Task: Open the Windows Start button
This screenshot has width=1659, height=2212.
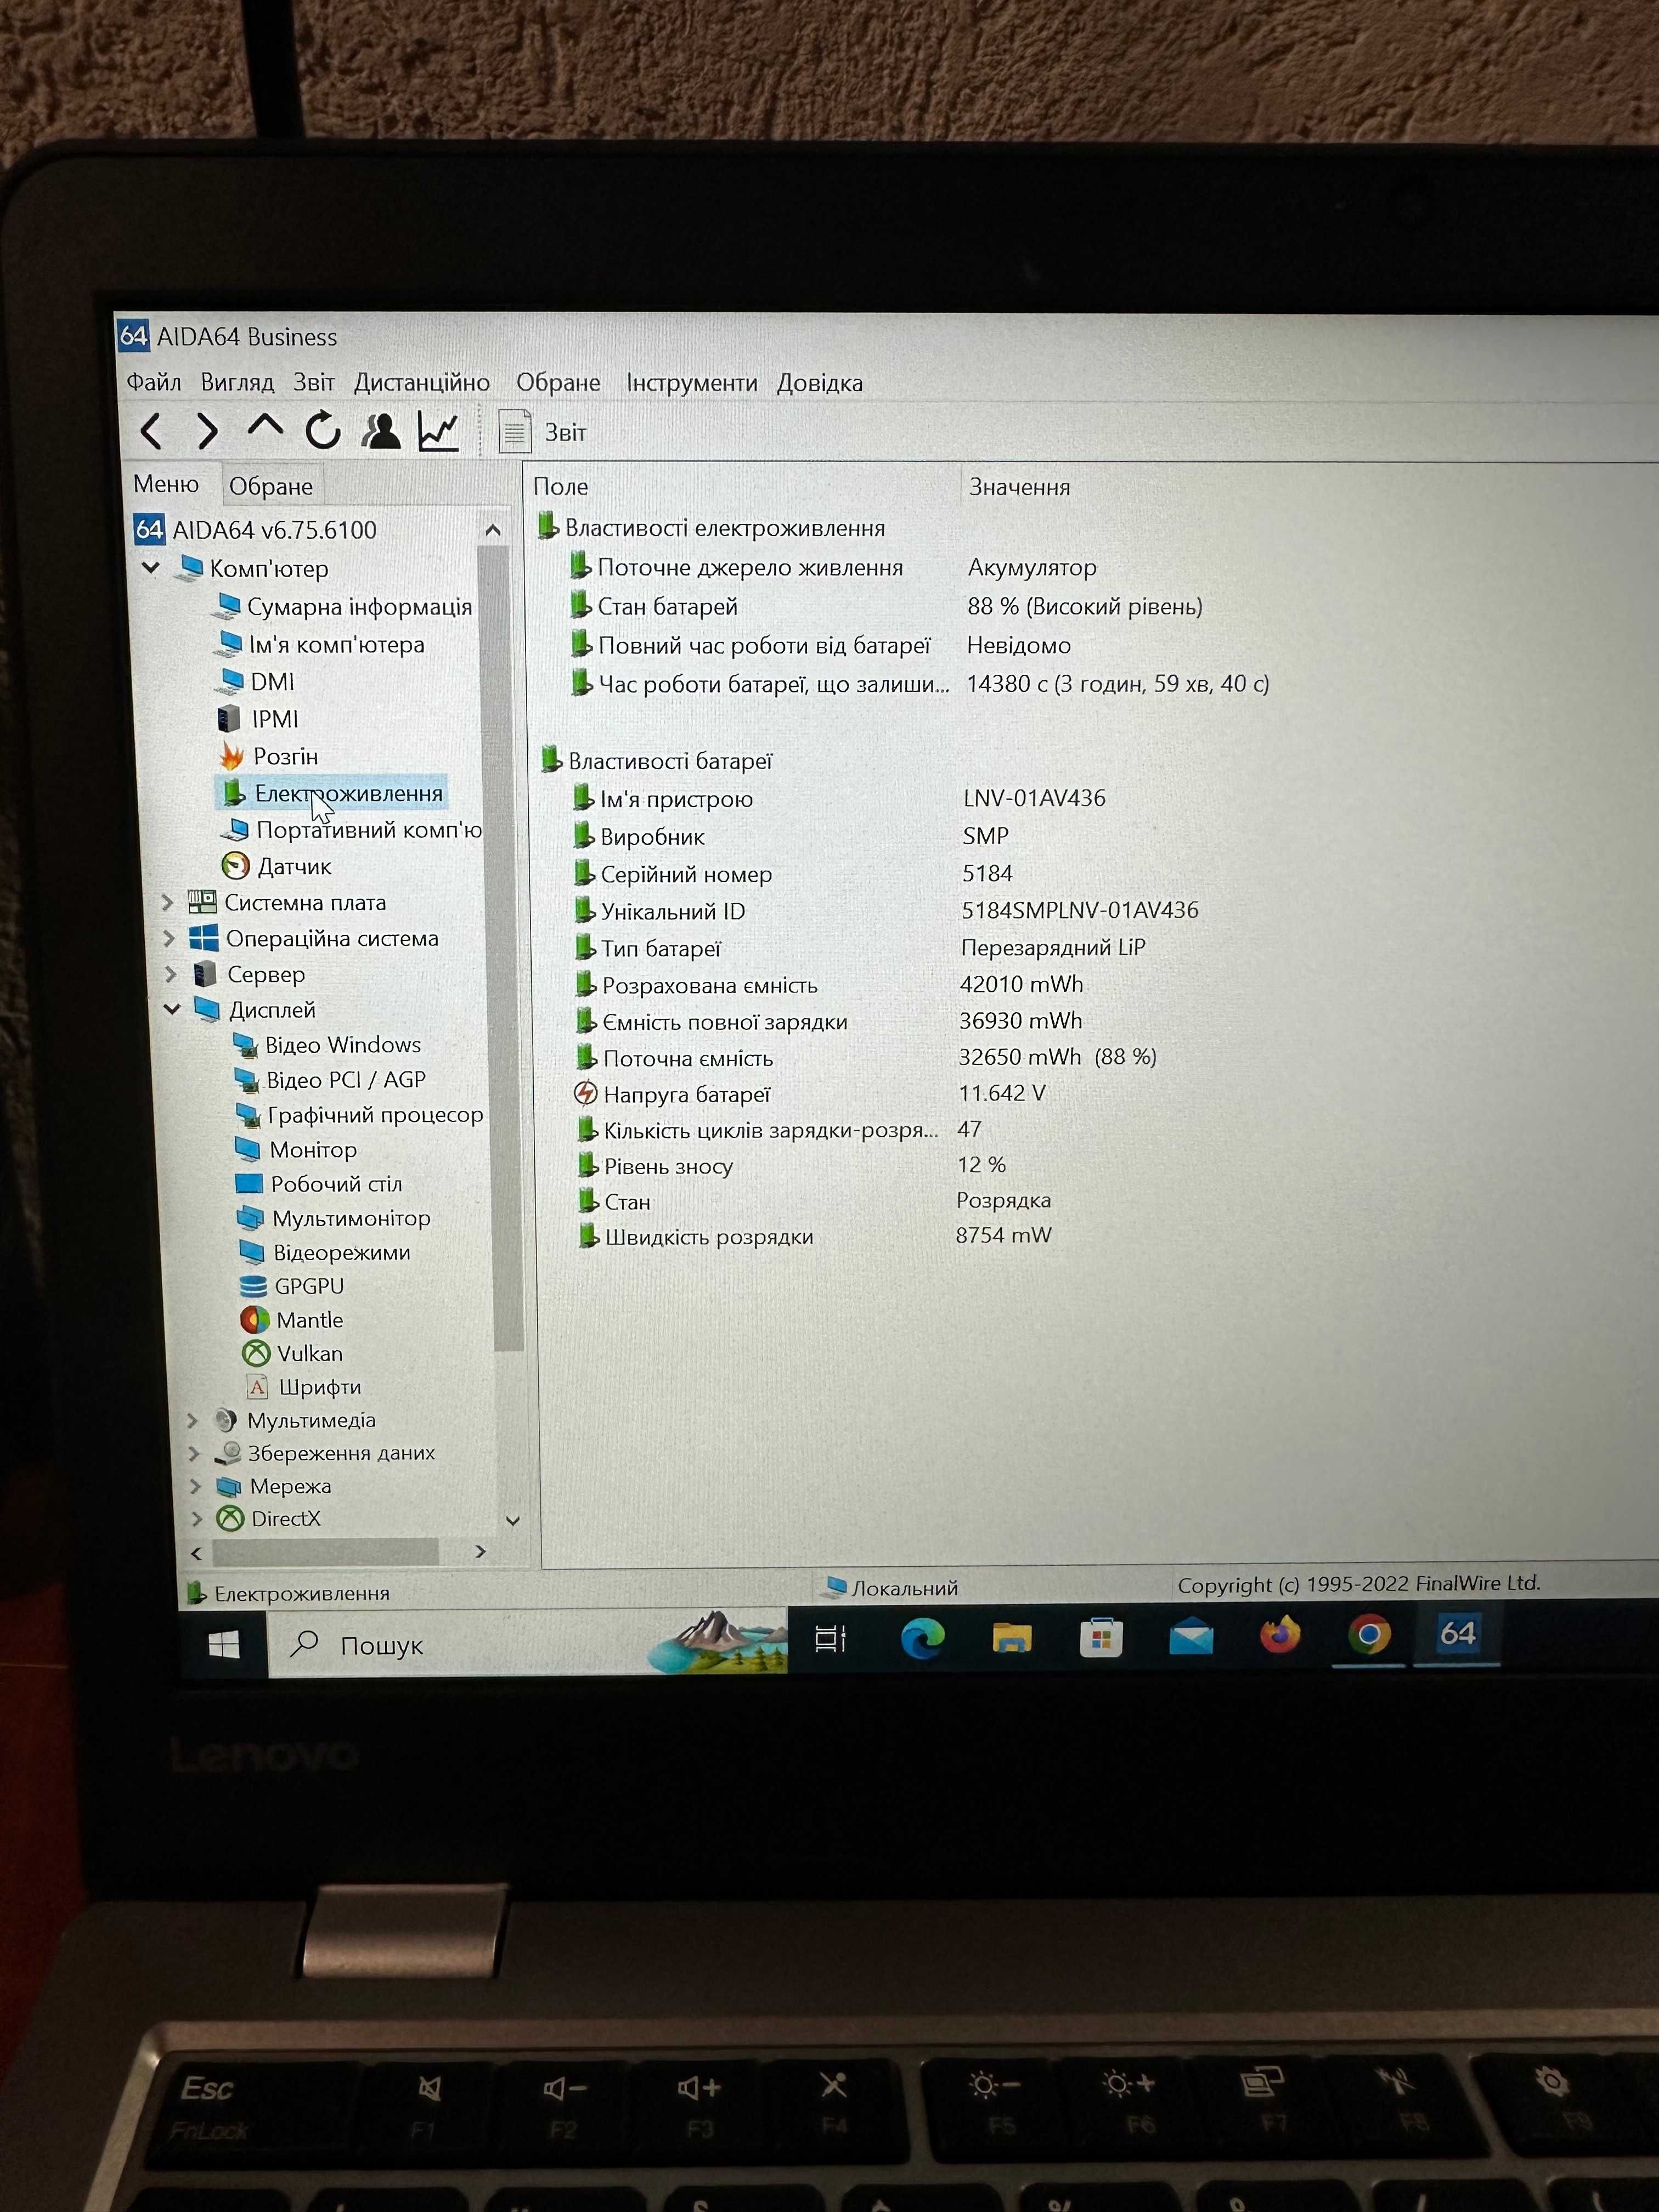Action: (x=224, y=1644)
